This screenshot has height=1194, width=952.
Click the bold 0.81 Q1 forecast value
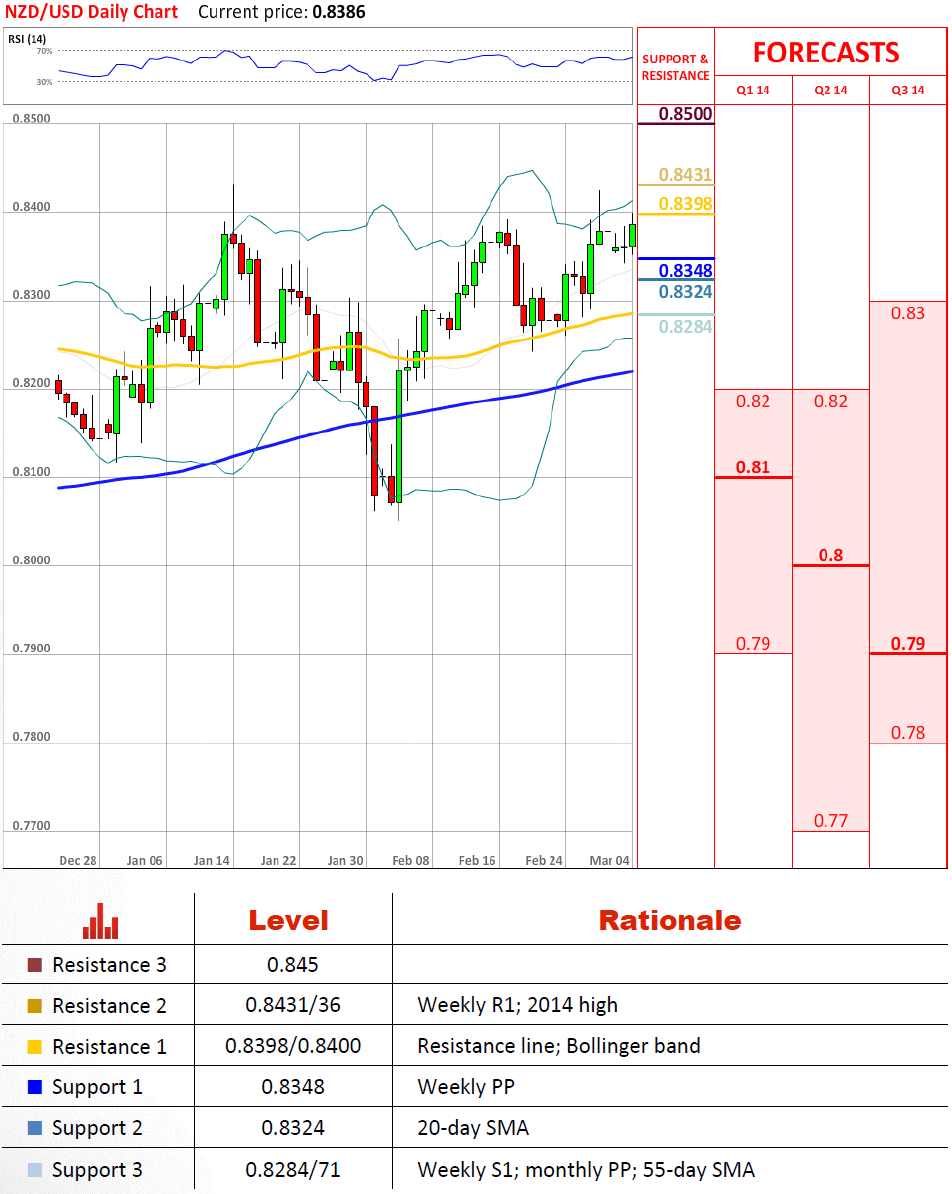753,467
